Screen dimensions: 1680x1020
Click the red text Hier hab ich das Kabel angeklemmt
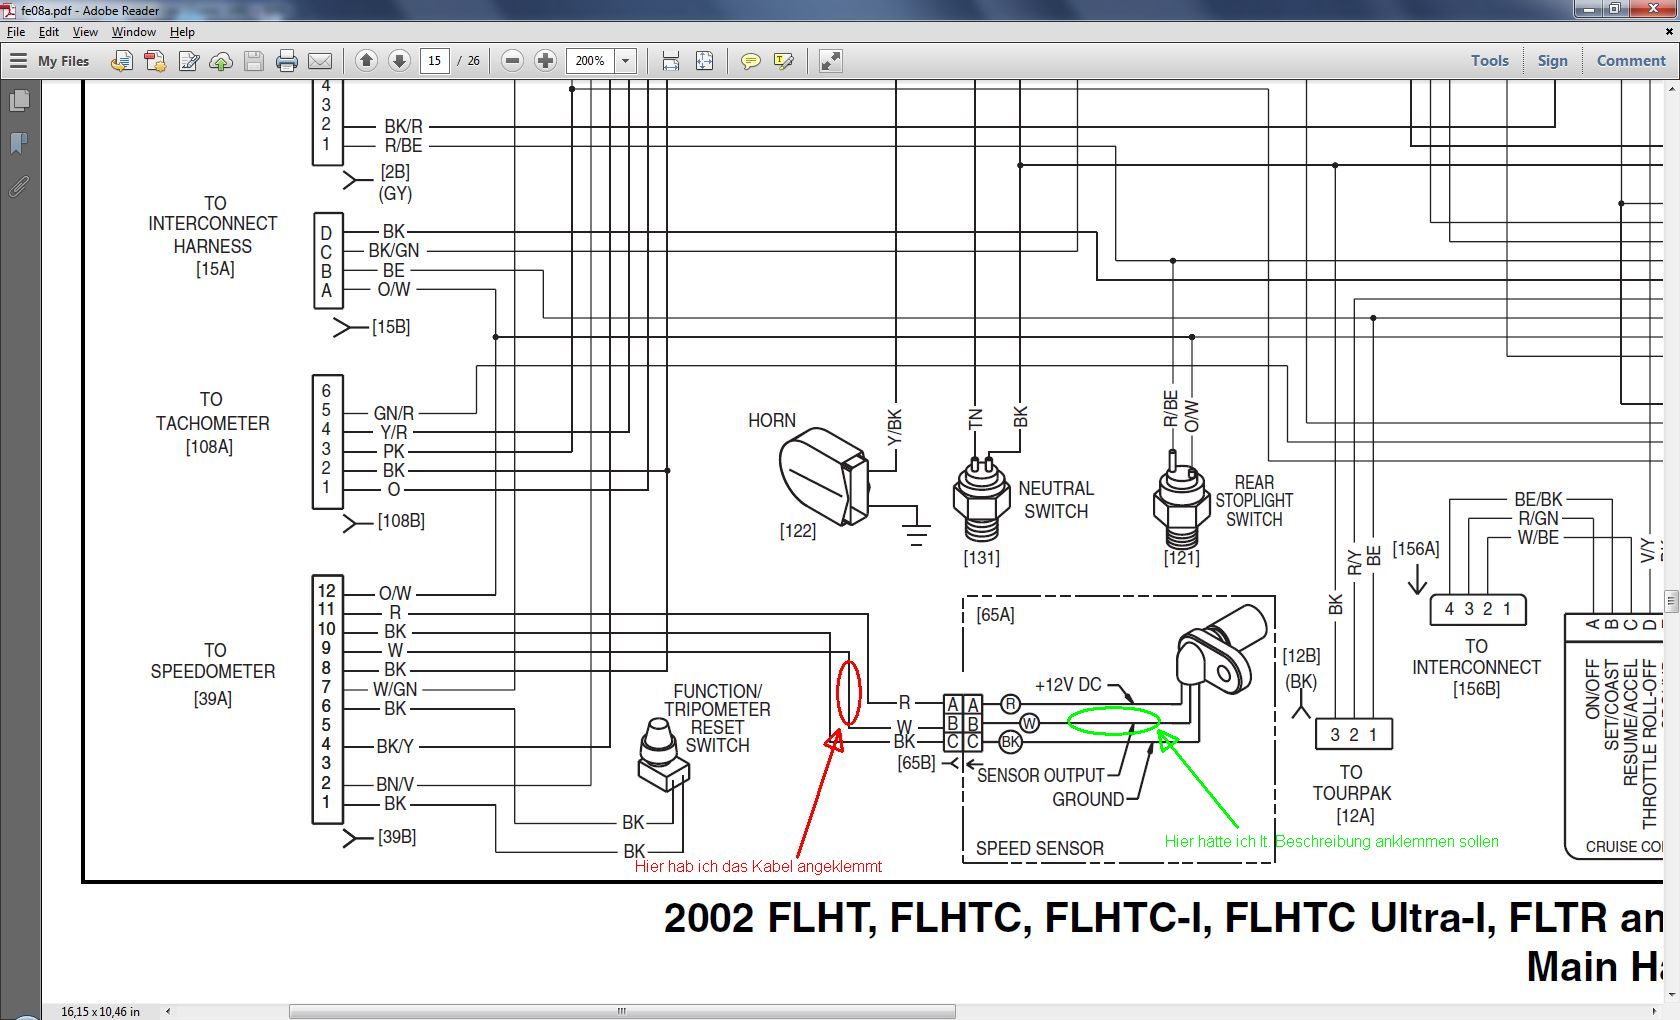click(758, 866)
